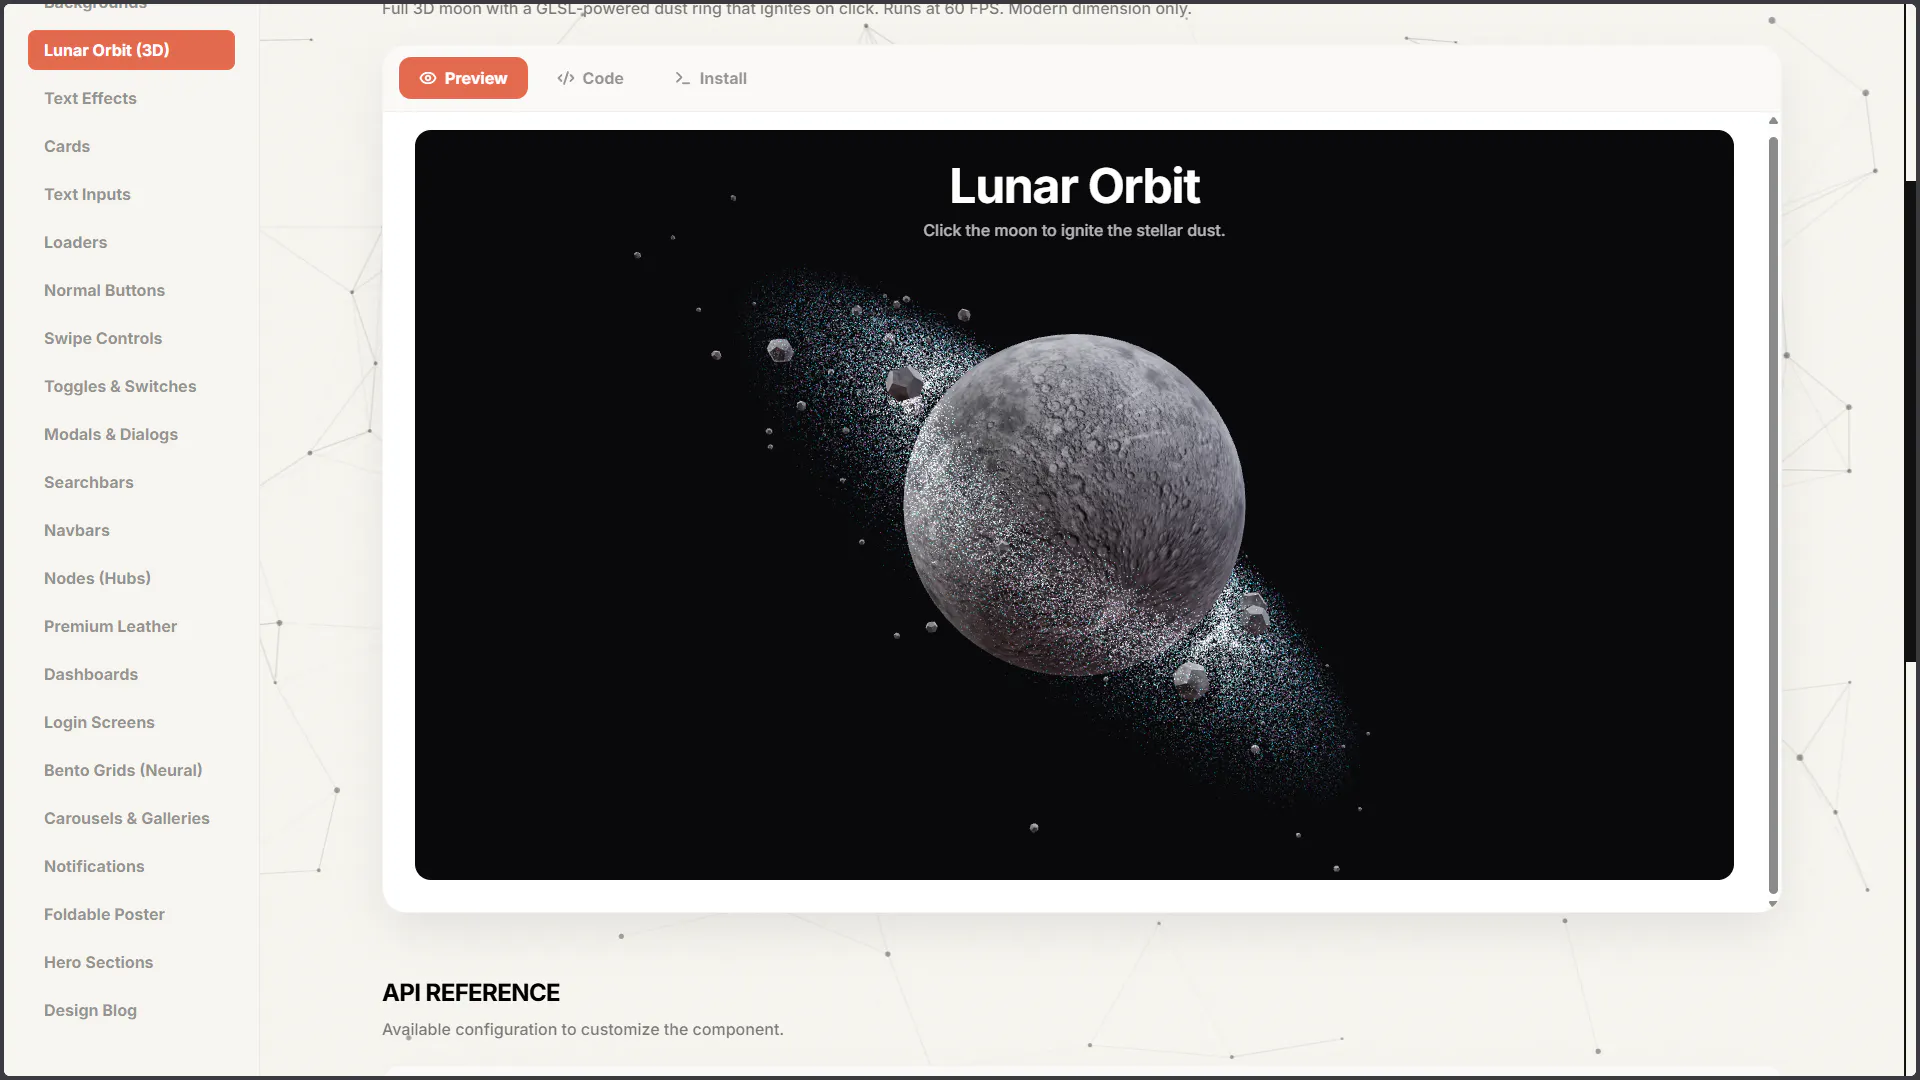
Task: Select Bento Grids (Neural)
Action: [131, 770]
